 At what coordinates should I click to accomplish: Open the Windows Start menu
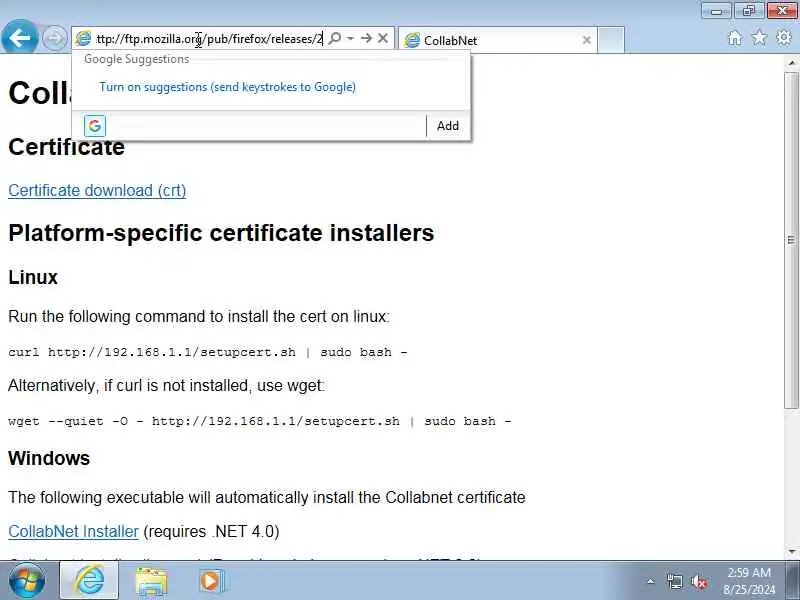pos(26,581)
